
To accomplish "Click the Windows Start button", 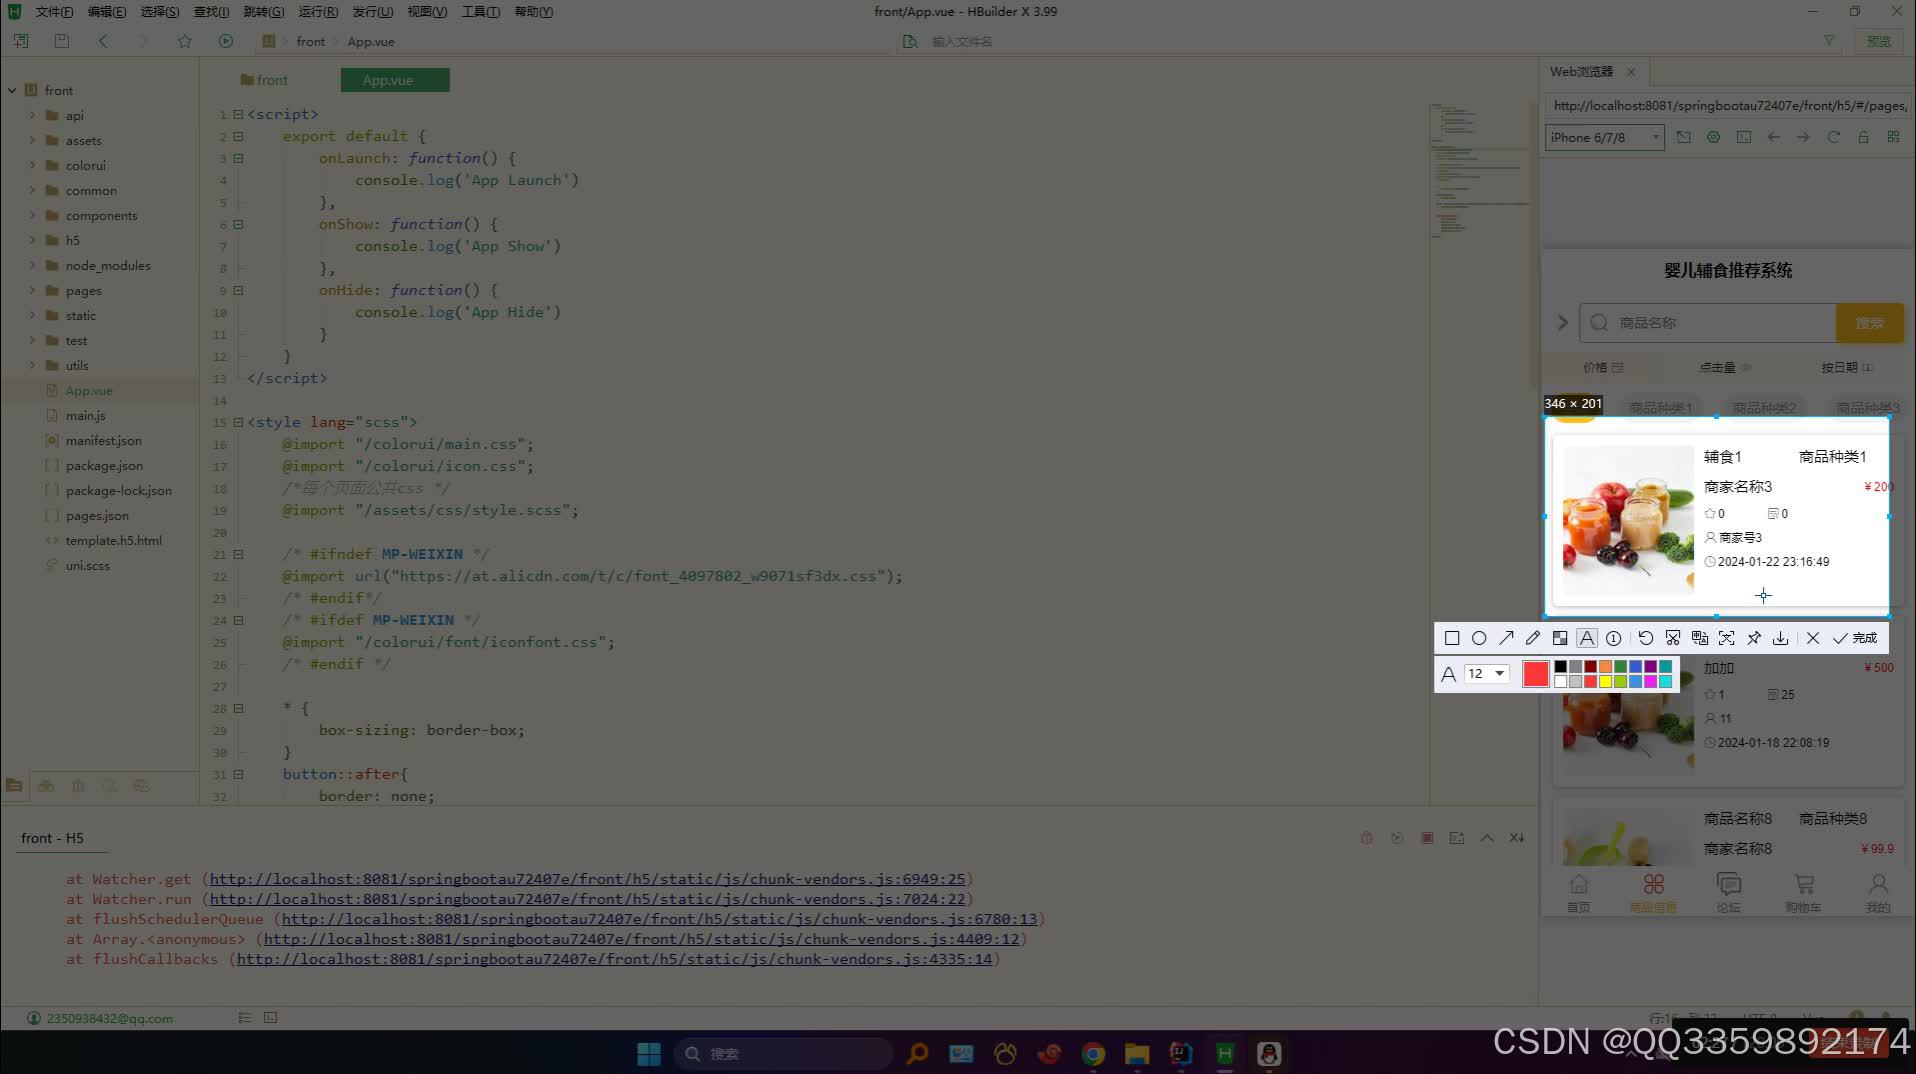I will click(x=648, y=1053).
